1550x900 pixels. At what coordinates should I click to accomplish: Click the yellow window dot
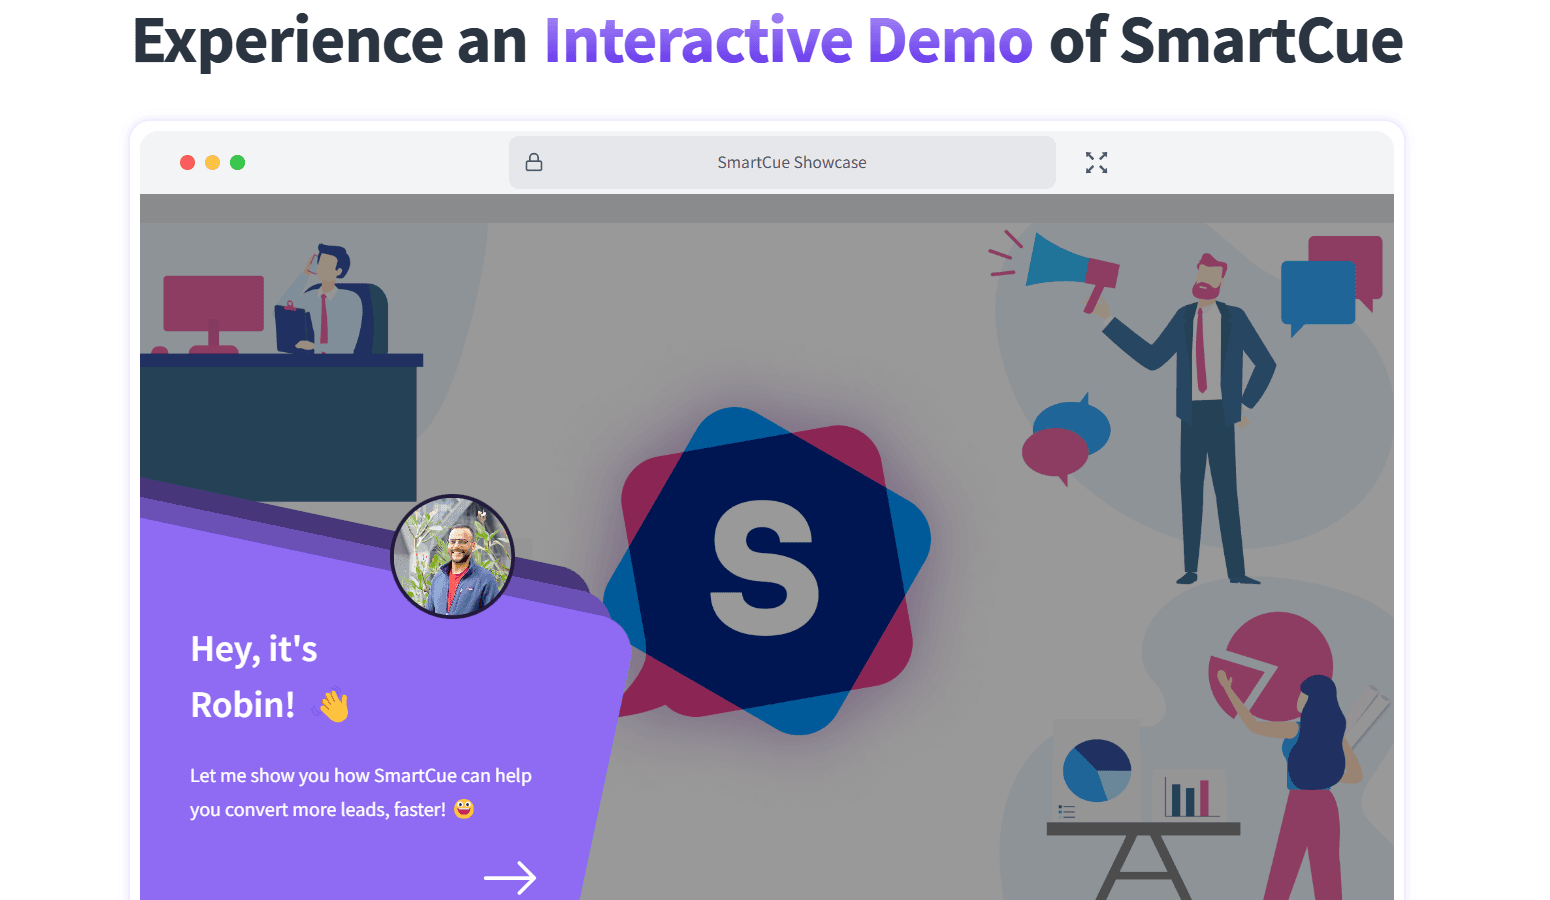pyautogui.click(x=212, y=162)
